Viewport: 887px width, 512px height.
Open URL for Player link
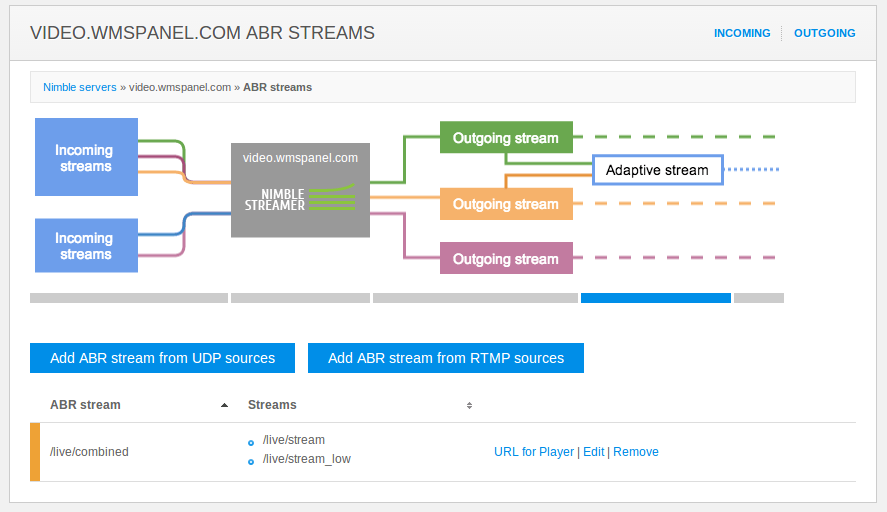(534, 452)
